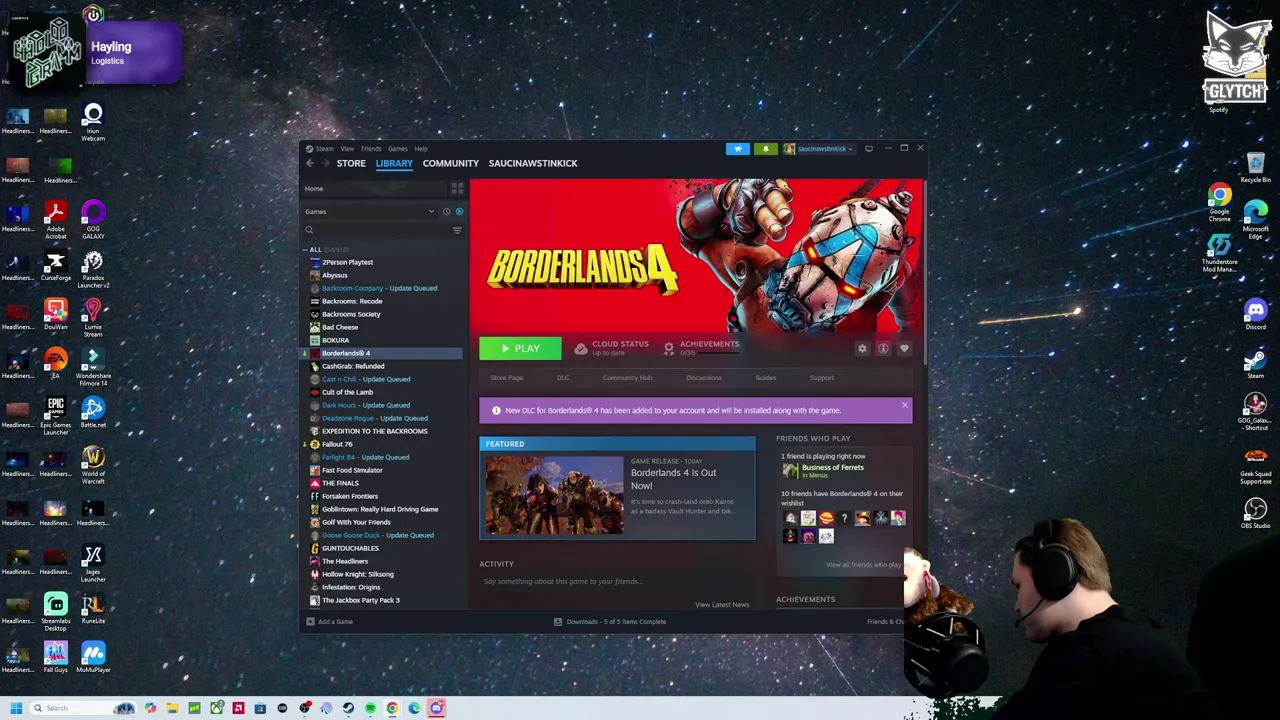Click the blue announcements megaphone icon

[738, 149]
